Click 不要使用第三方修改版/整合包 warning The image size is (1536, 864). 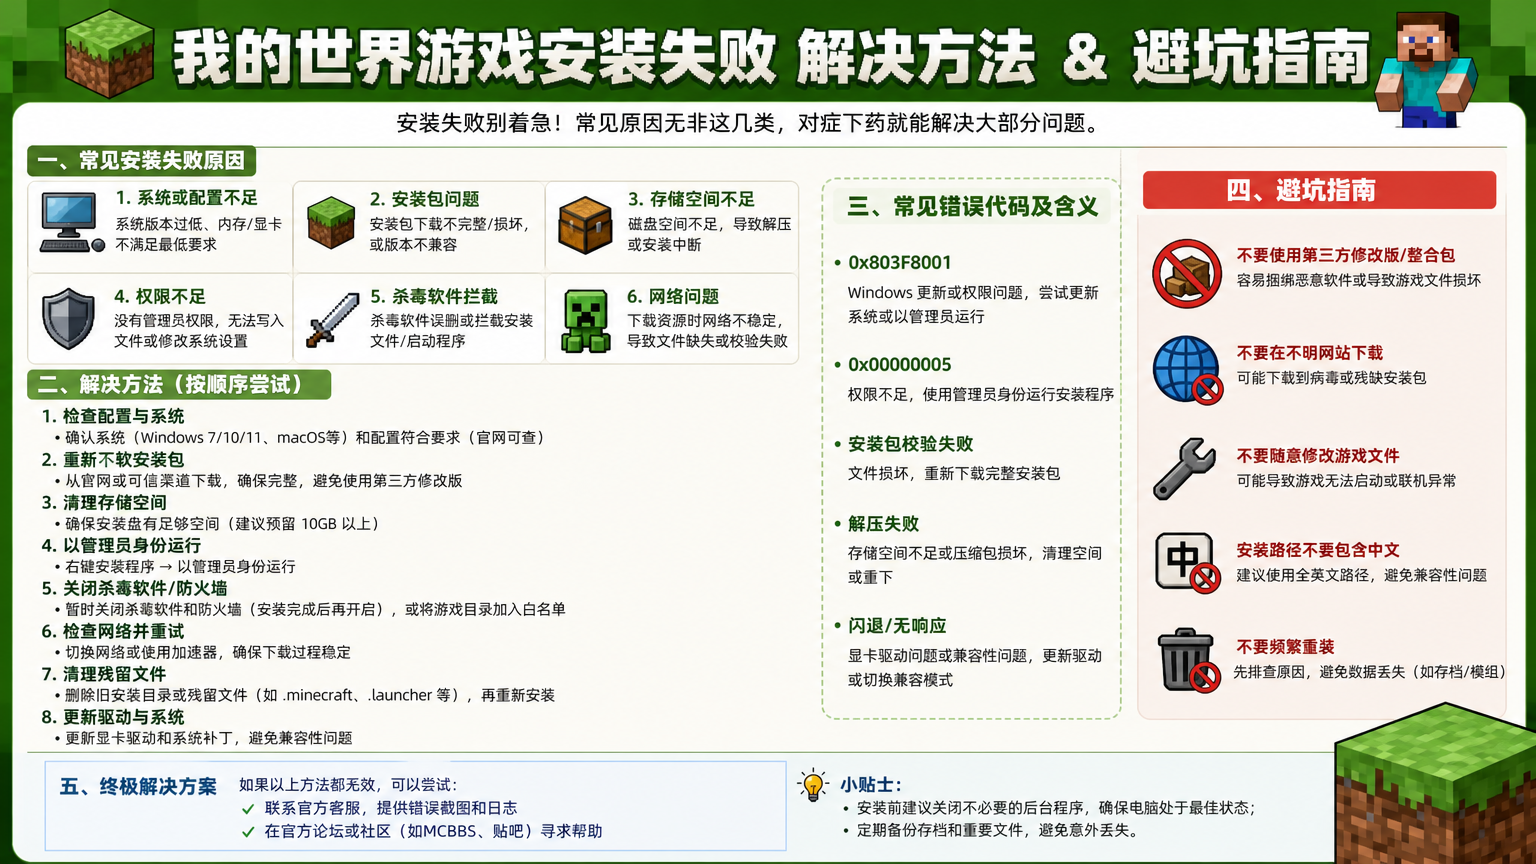(1346, 255)
